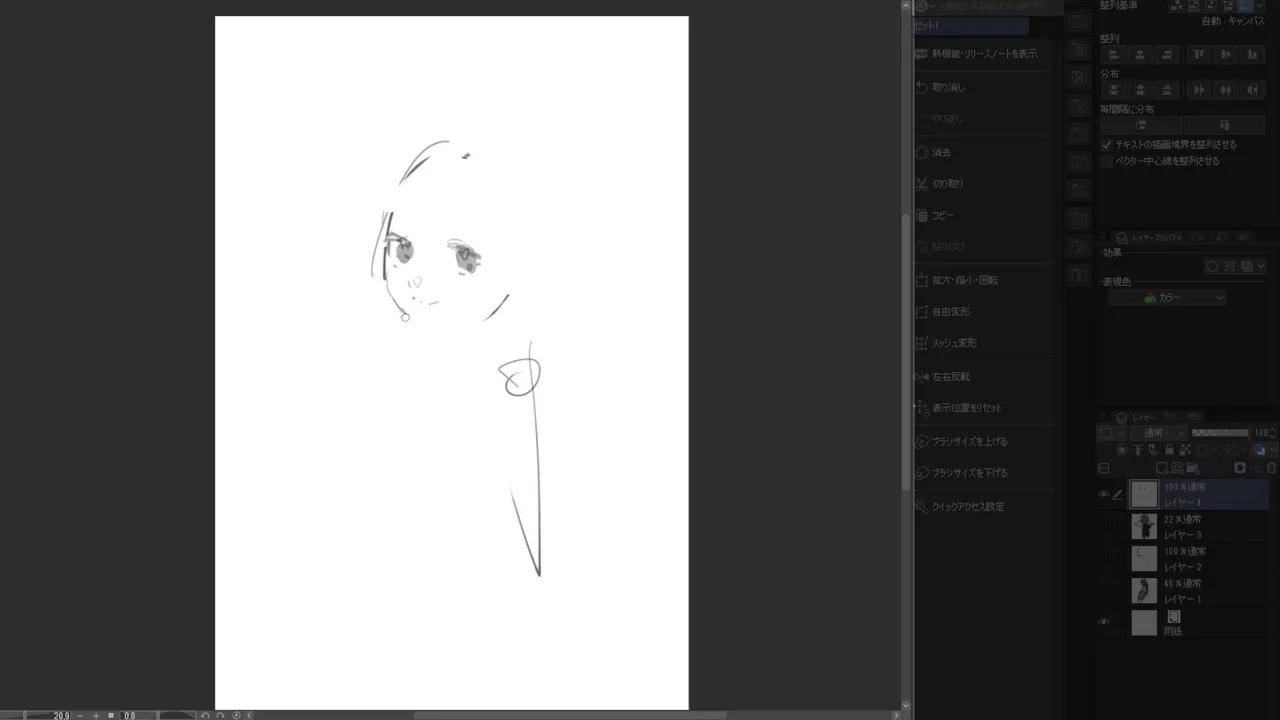
Task: Hide レイヤー 4 via eye icon
Action: click(x=1104, y=494)
